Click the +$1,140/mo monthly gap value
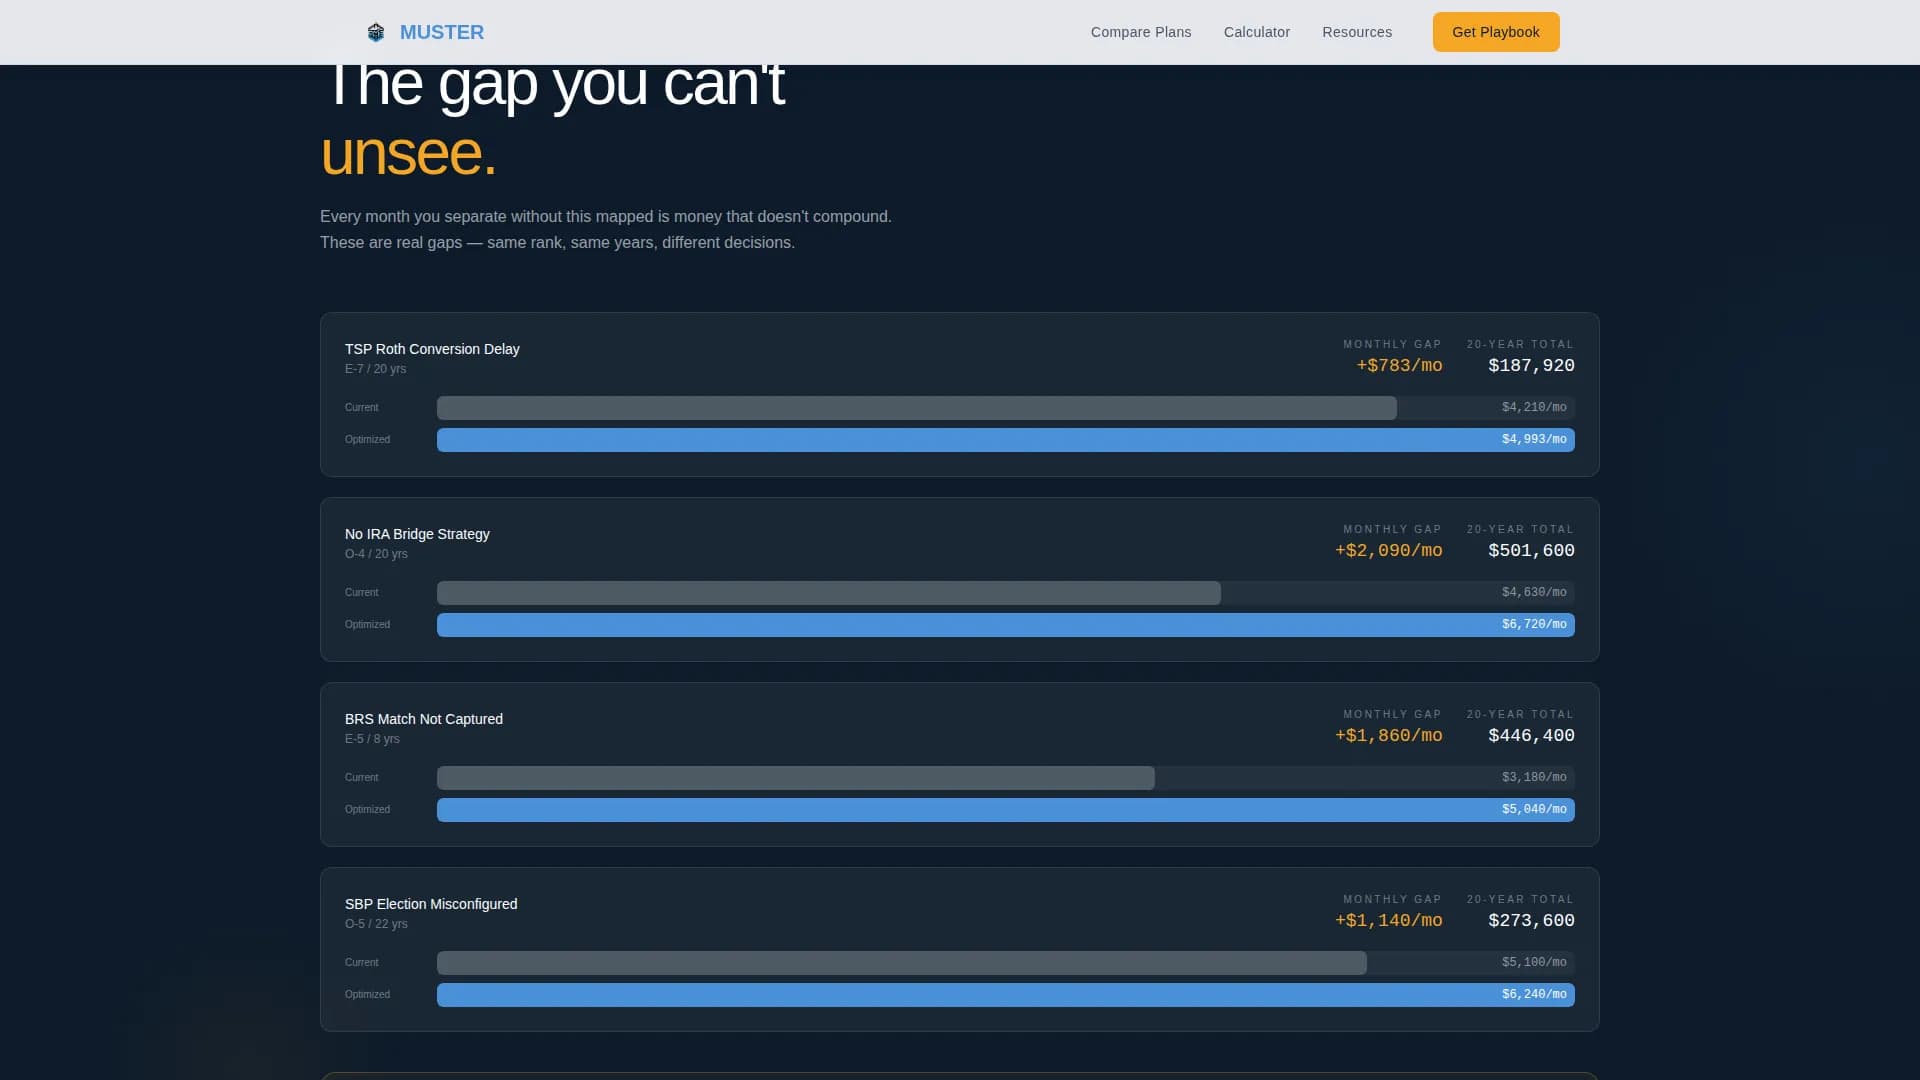 [x=1389, y=921]
